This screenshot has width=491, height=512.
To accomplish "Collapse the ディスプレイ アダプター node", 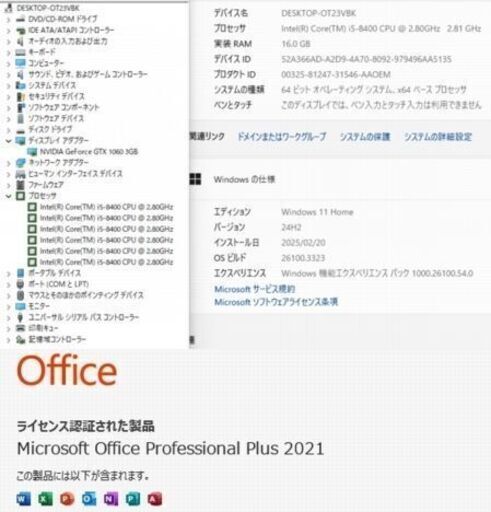I will [x=8, y=141].
